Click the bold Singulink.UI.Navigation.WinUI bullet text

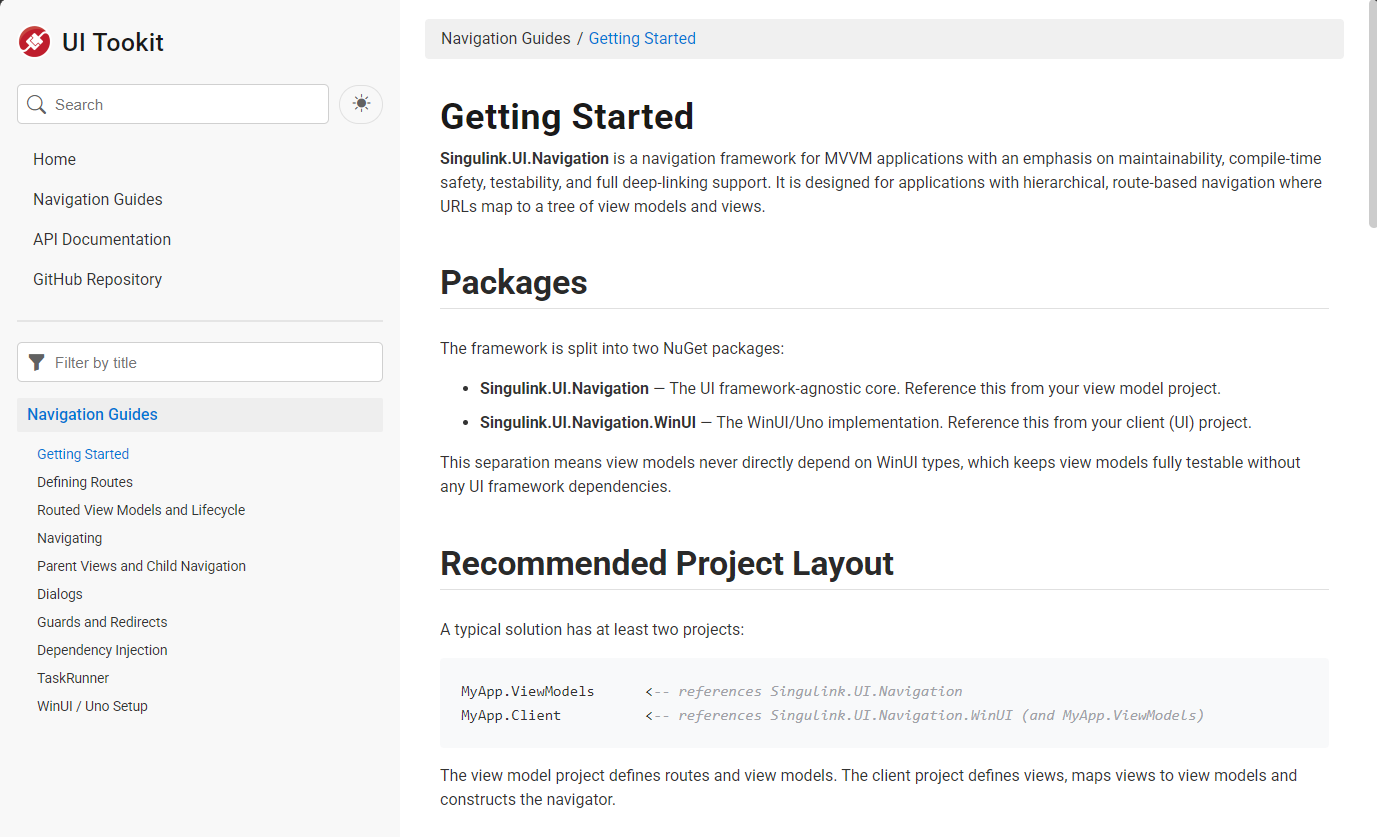[588, 423]
